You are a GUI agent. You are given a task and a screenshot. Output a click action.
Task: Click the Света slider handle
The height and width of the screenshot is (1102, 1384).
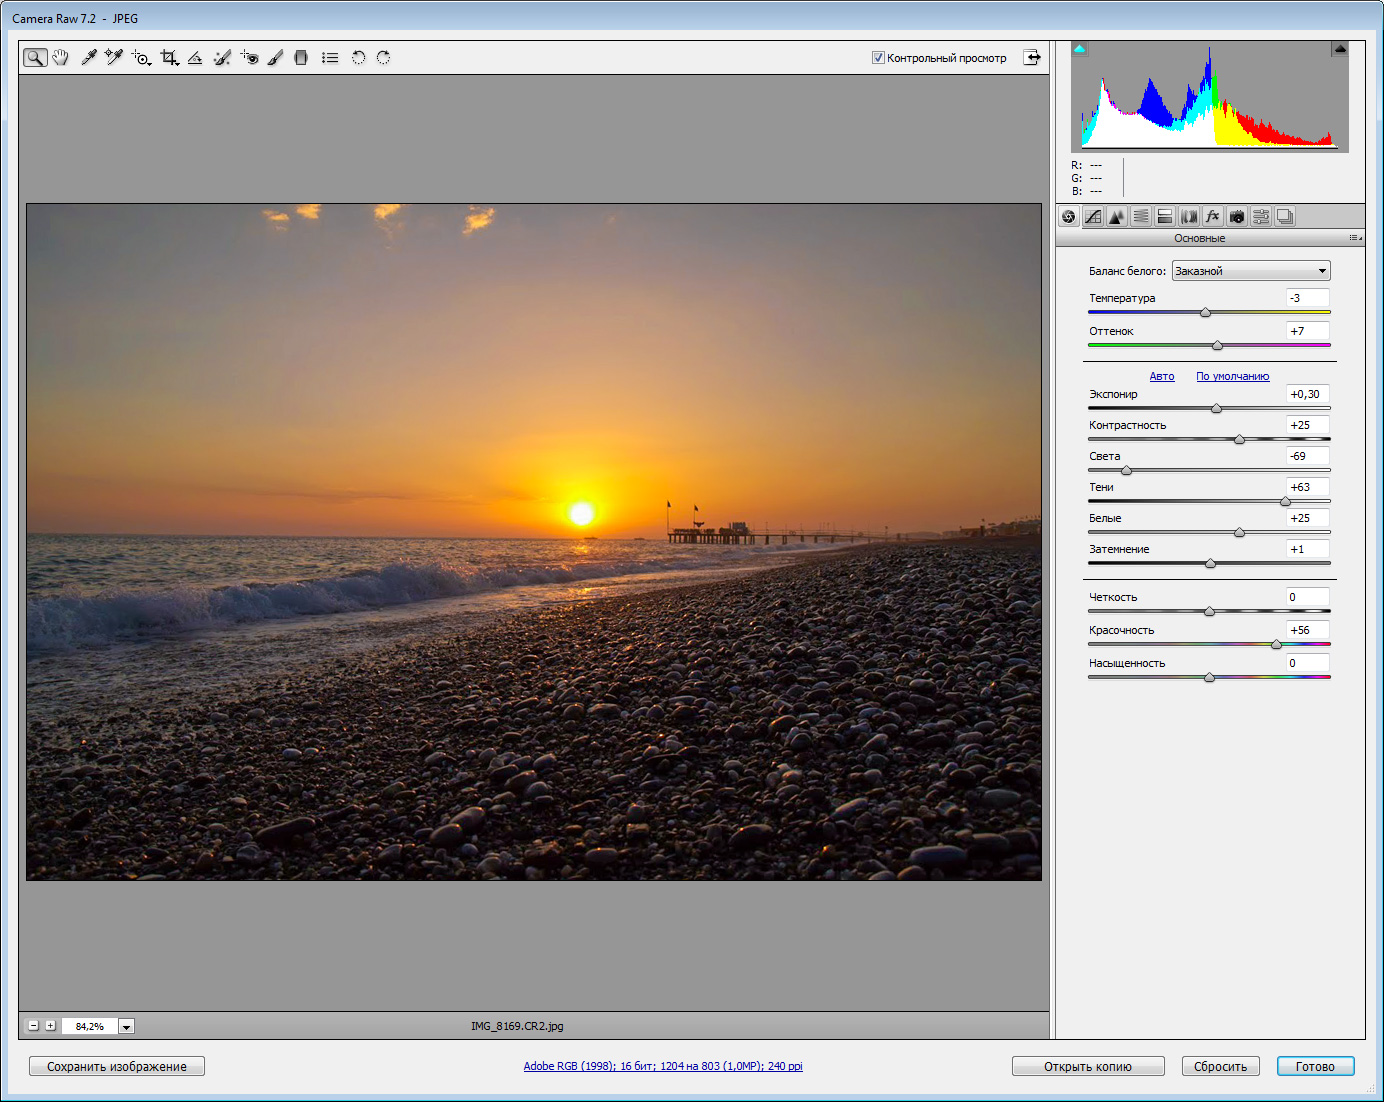1126,470
